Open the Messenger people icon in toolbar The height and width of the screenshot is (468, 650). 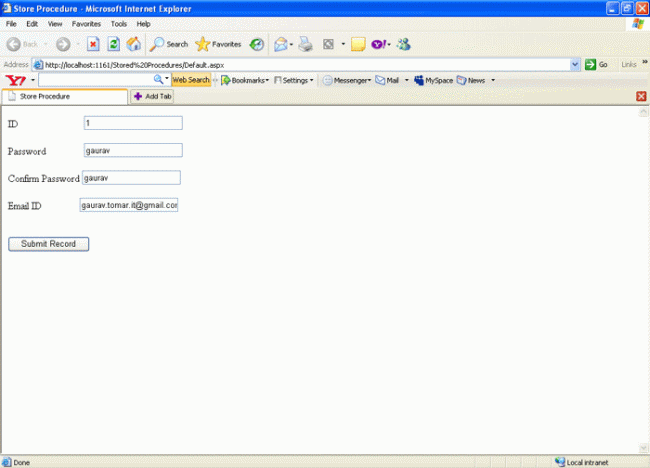point(403,44)
